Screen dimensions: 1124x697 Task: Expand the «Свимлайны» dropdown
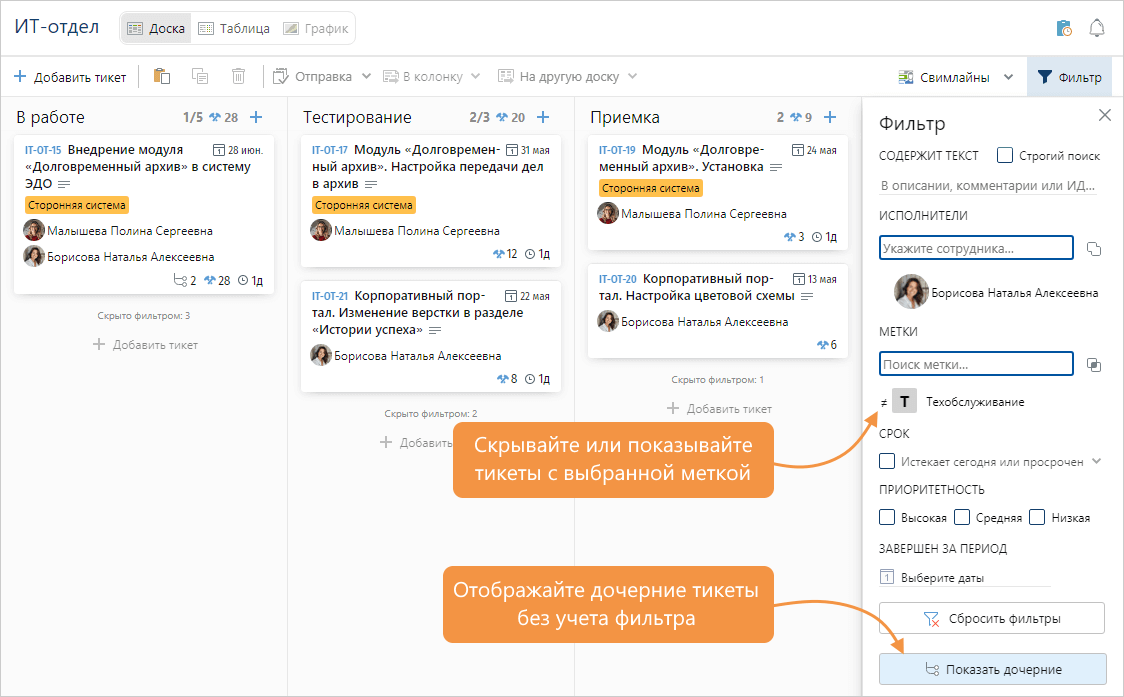click(x=1008, y=77)
